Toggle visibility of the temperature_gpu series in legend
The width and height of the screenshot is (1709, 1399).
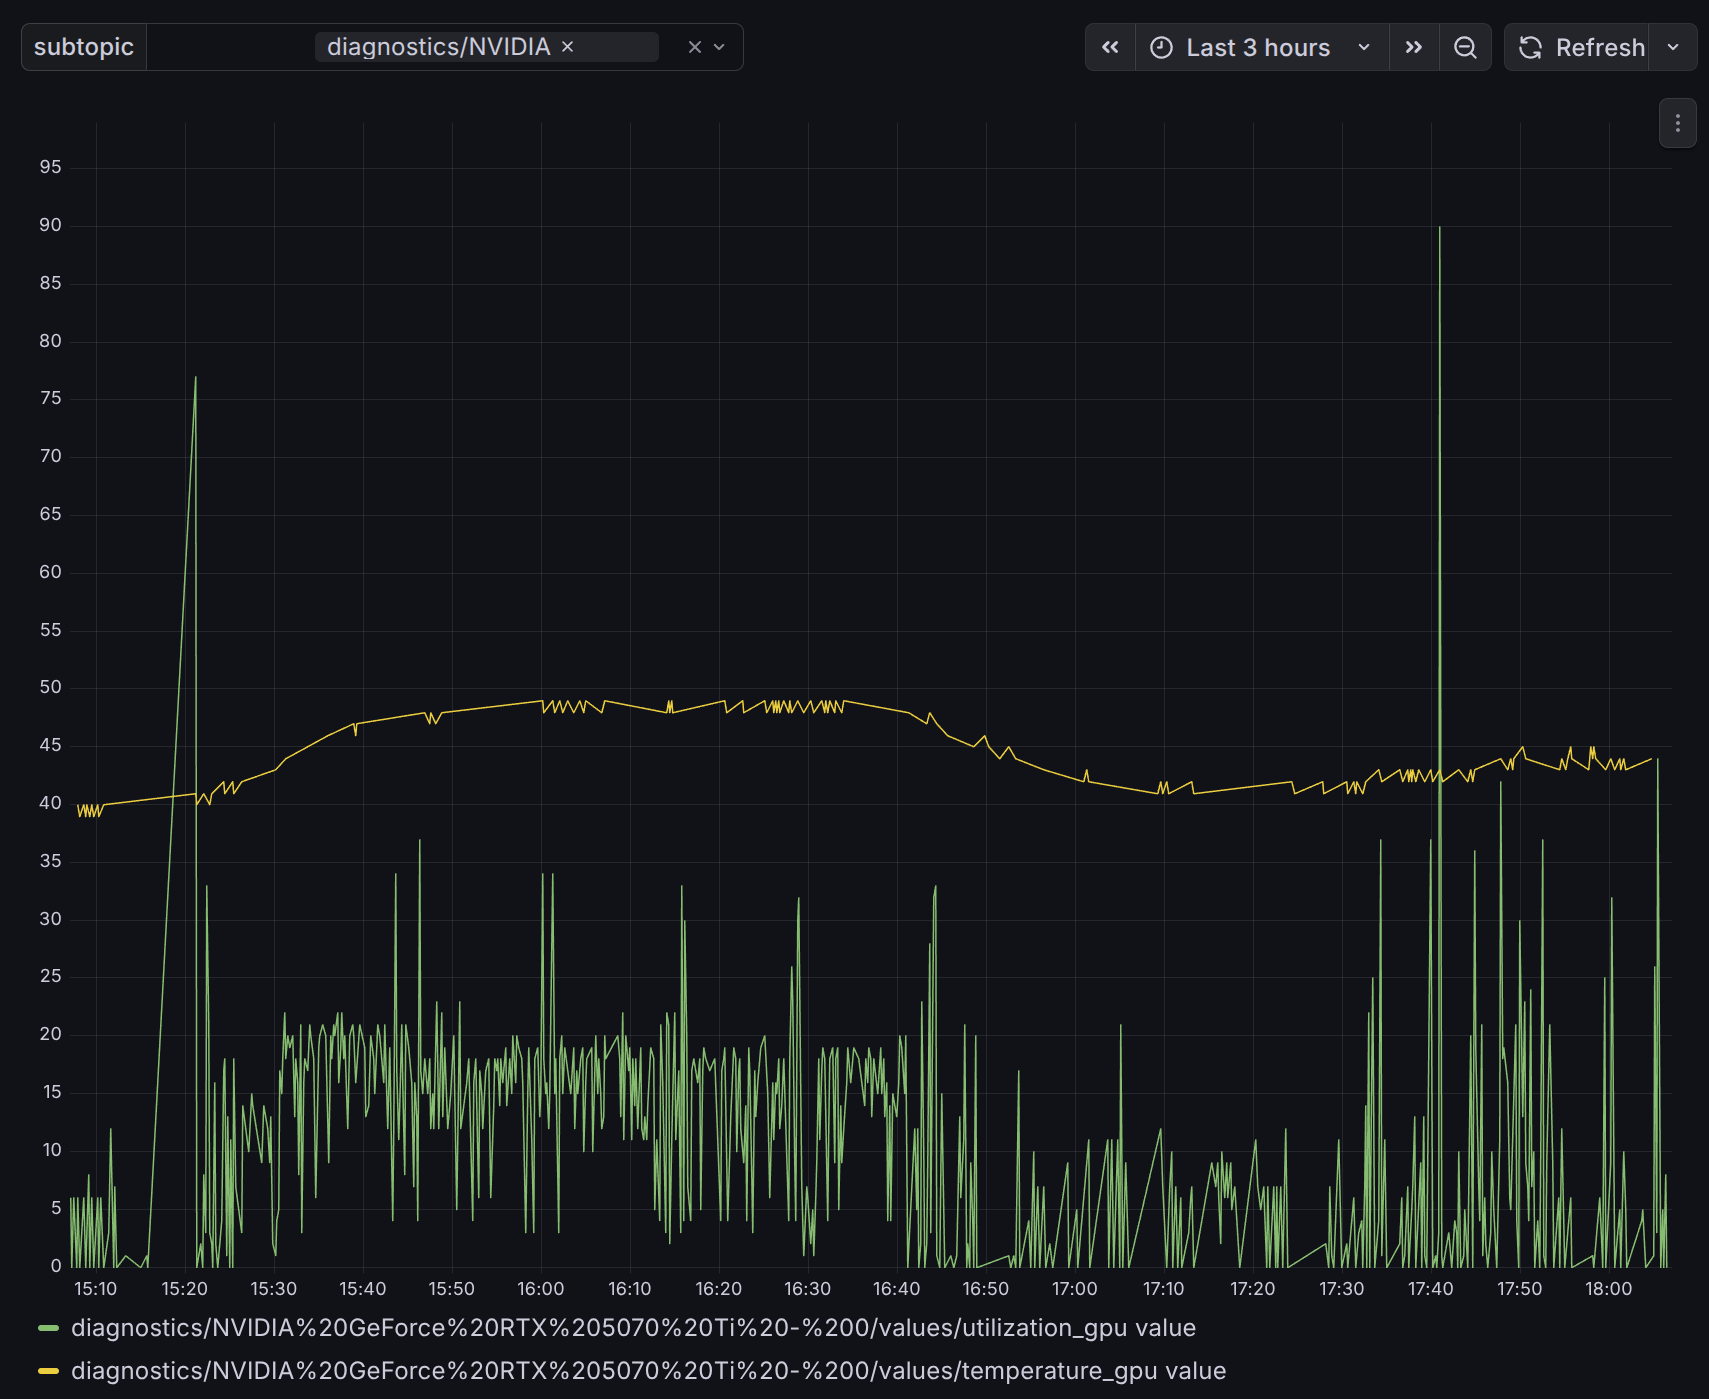[x=648, y=1371]
